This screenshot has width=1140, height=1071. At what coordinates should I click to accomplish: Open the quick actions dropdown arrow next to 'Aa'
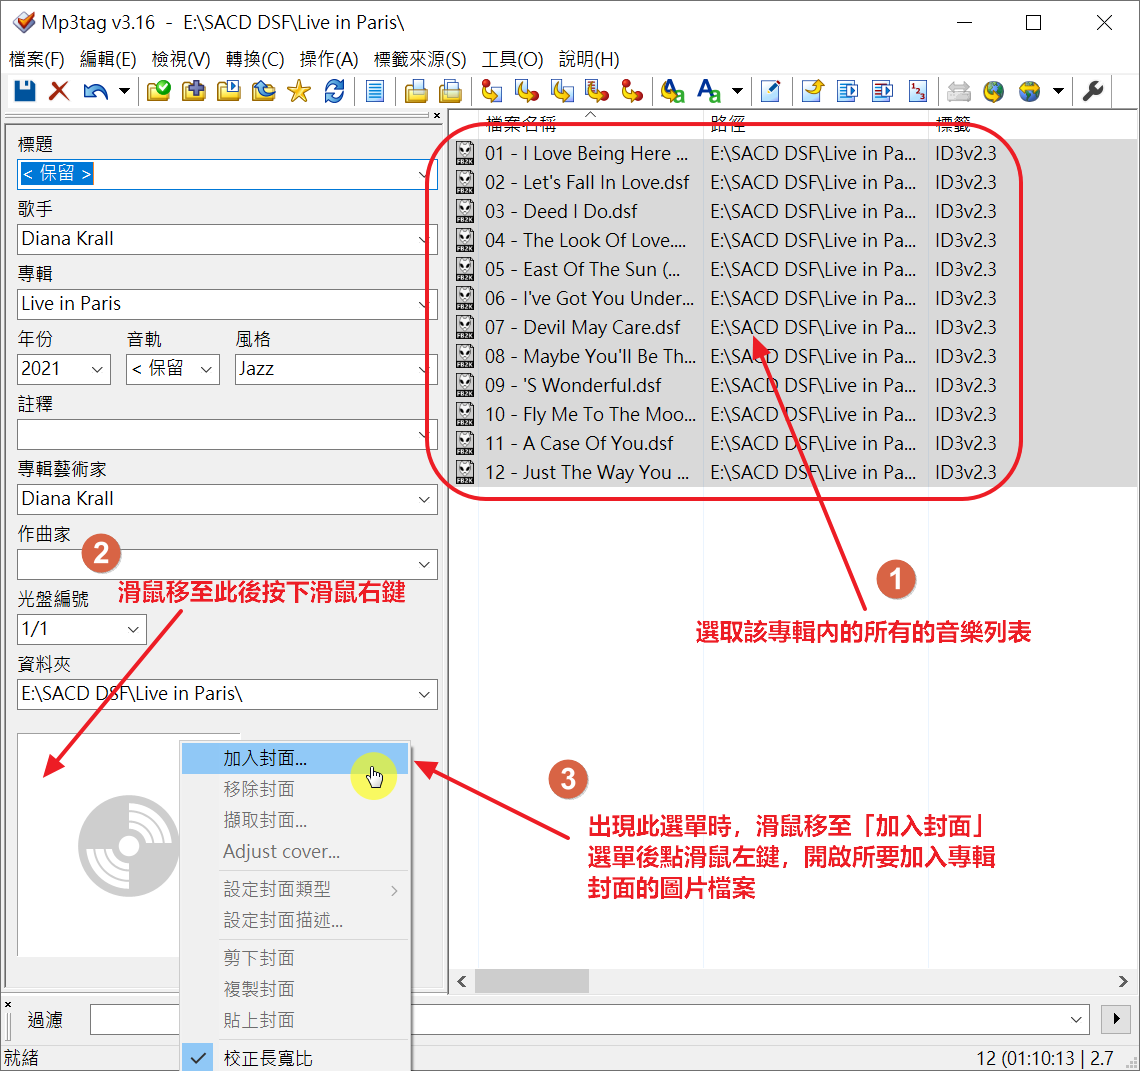(737, 91)
